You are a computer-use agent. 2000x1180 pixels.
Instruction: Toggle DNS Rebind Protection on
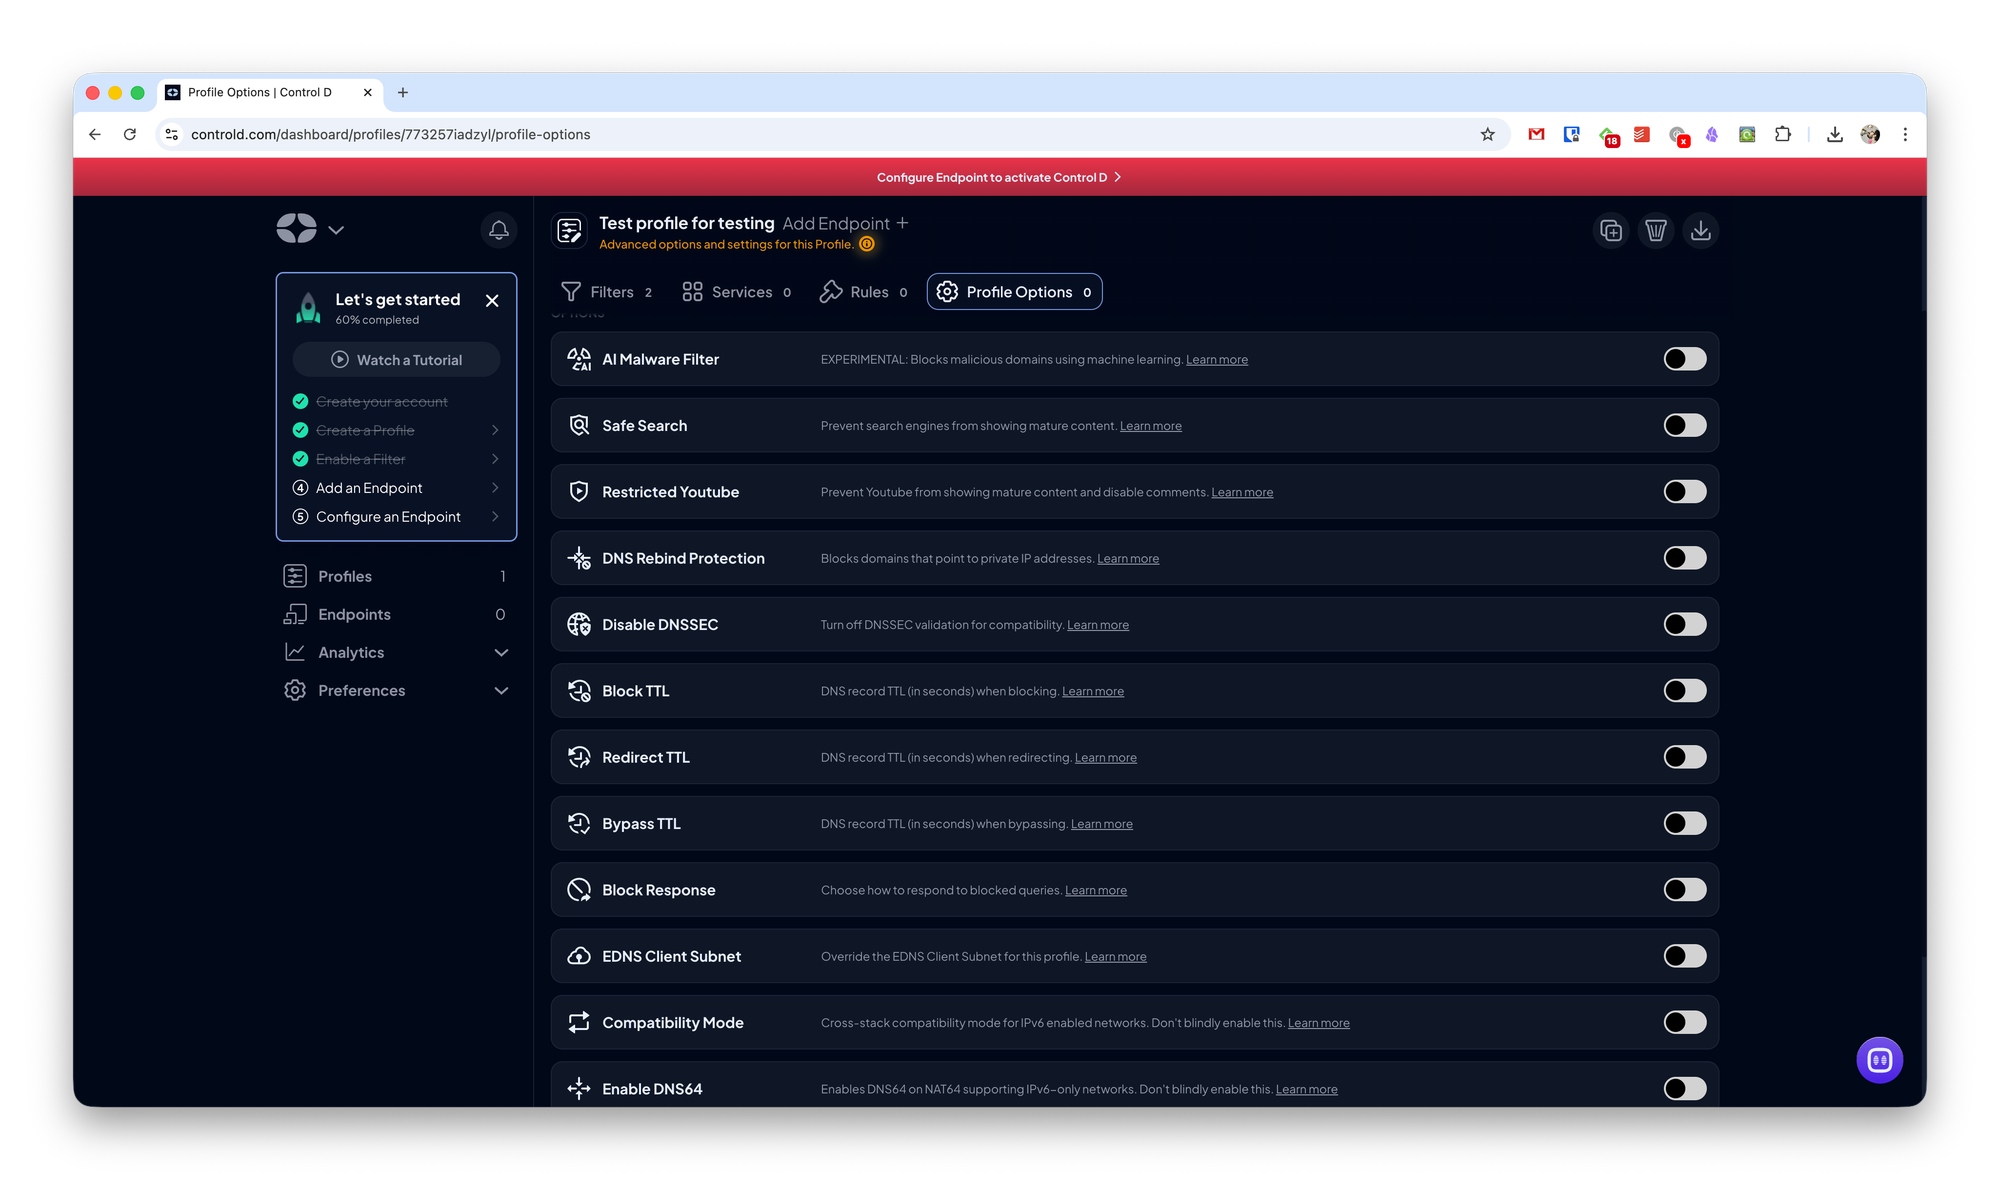[x=1684, y=558]
